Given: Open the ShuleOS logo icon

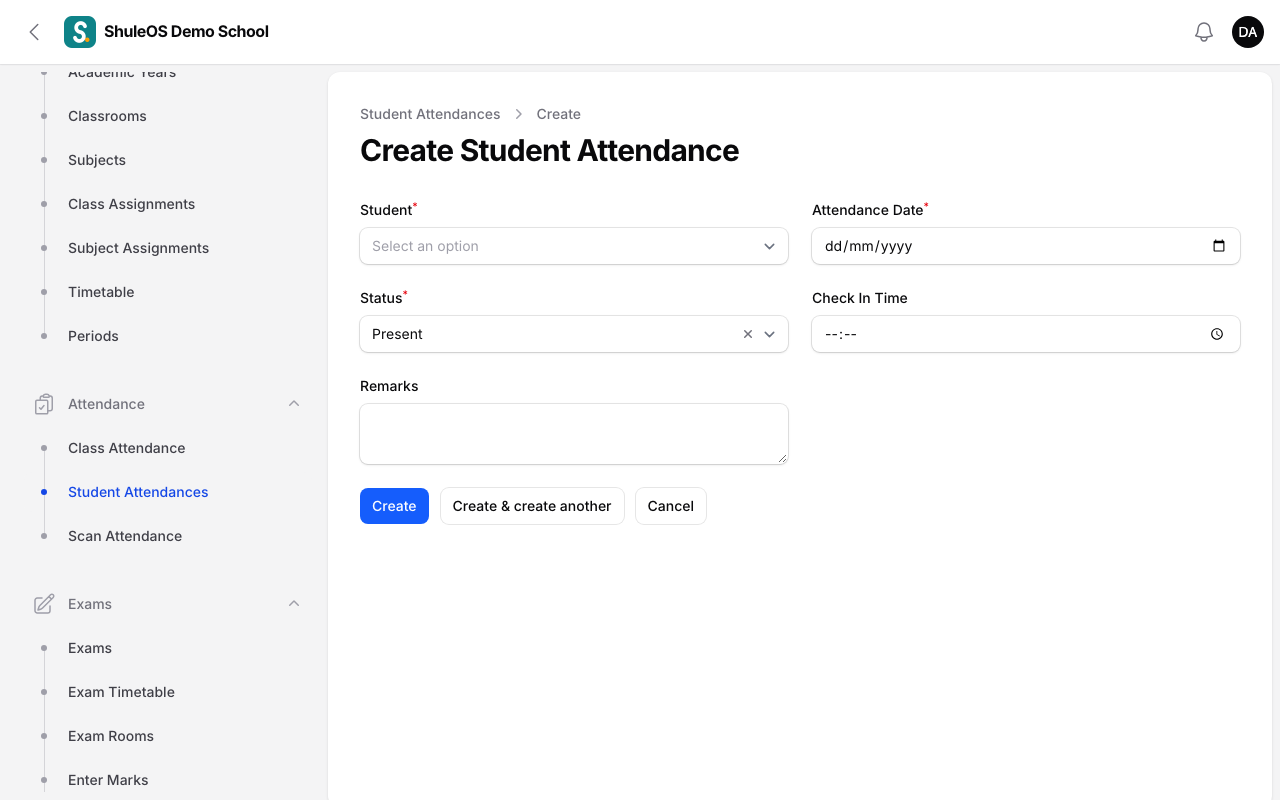Looking at the screenshot, I should [x=80, y=32].
